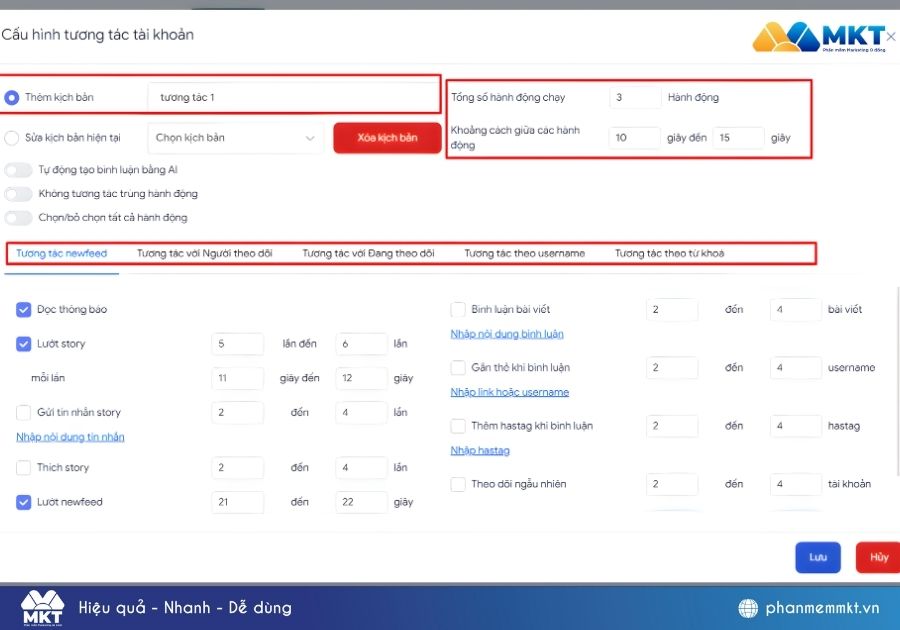The width and height of the screenshot is (900, 630).
Task: Click the red Xóa kịch bản button
Action: click(x=387, y=138)
